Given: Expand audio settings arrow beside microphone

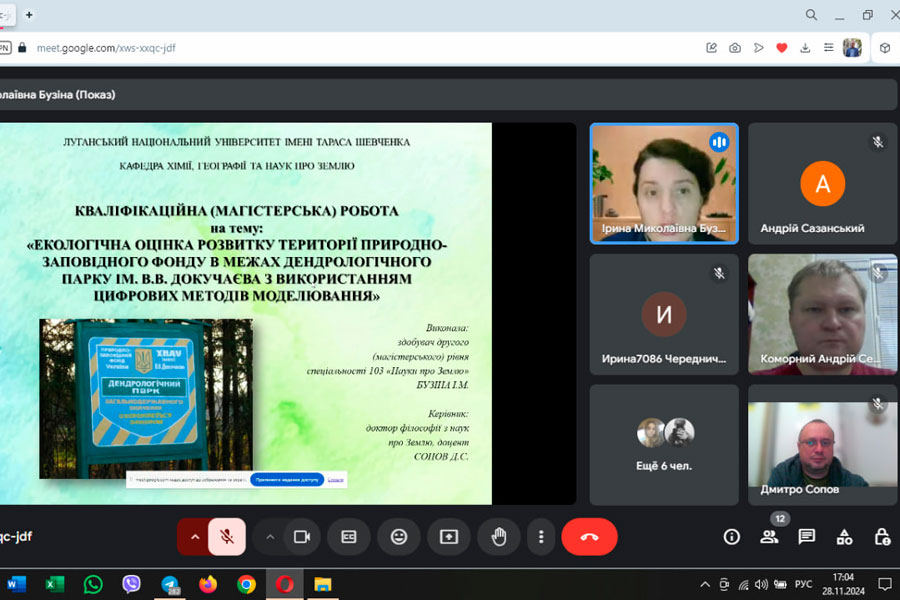Looking at the screenshot, I should pyautogui.click(x=194, y=537).
